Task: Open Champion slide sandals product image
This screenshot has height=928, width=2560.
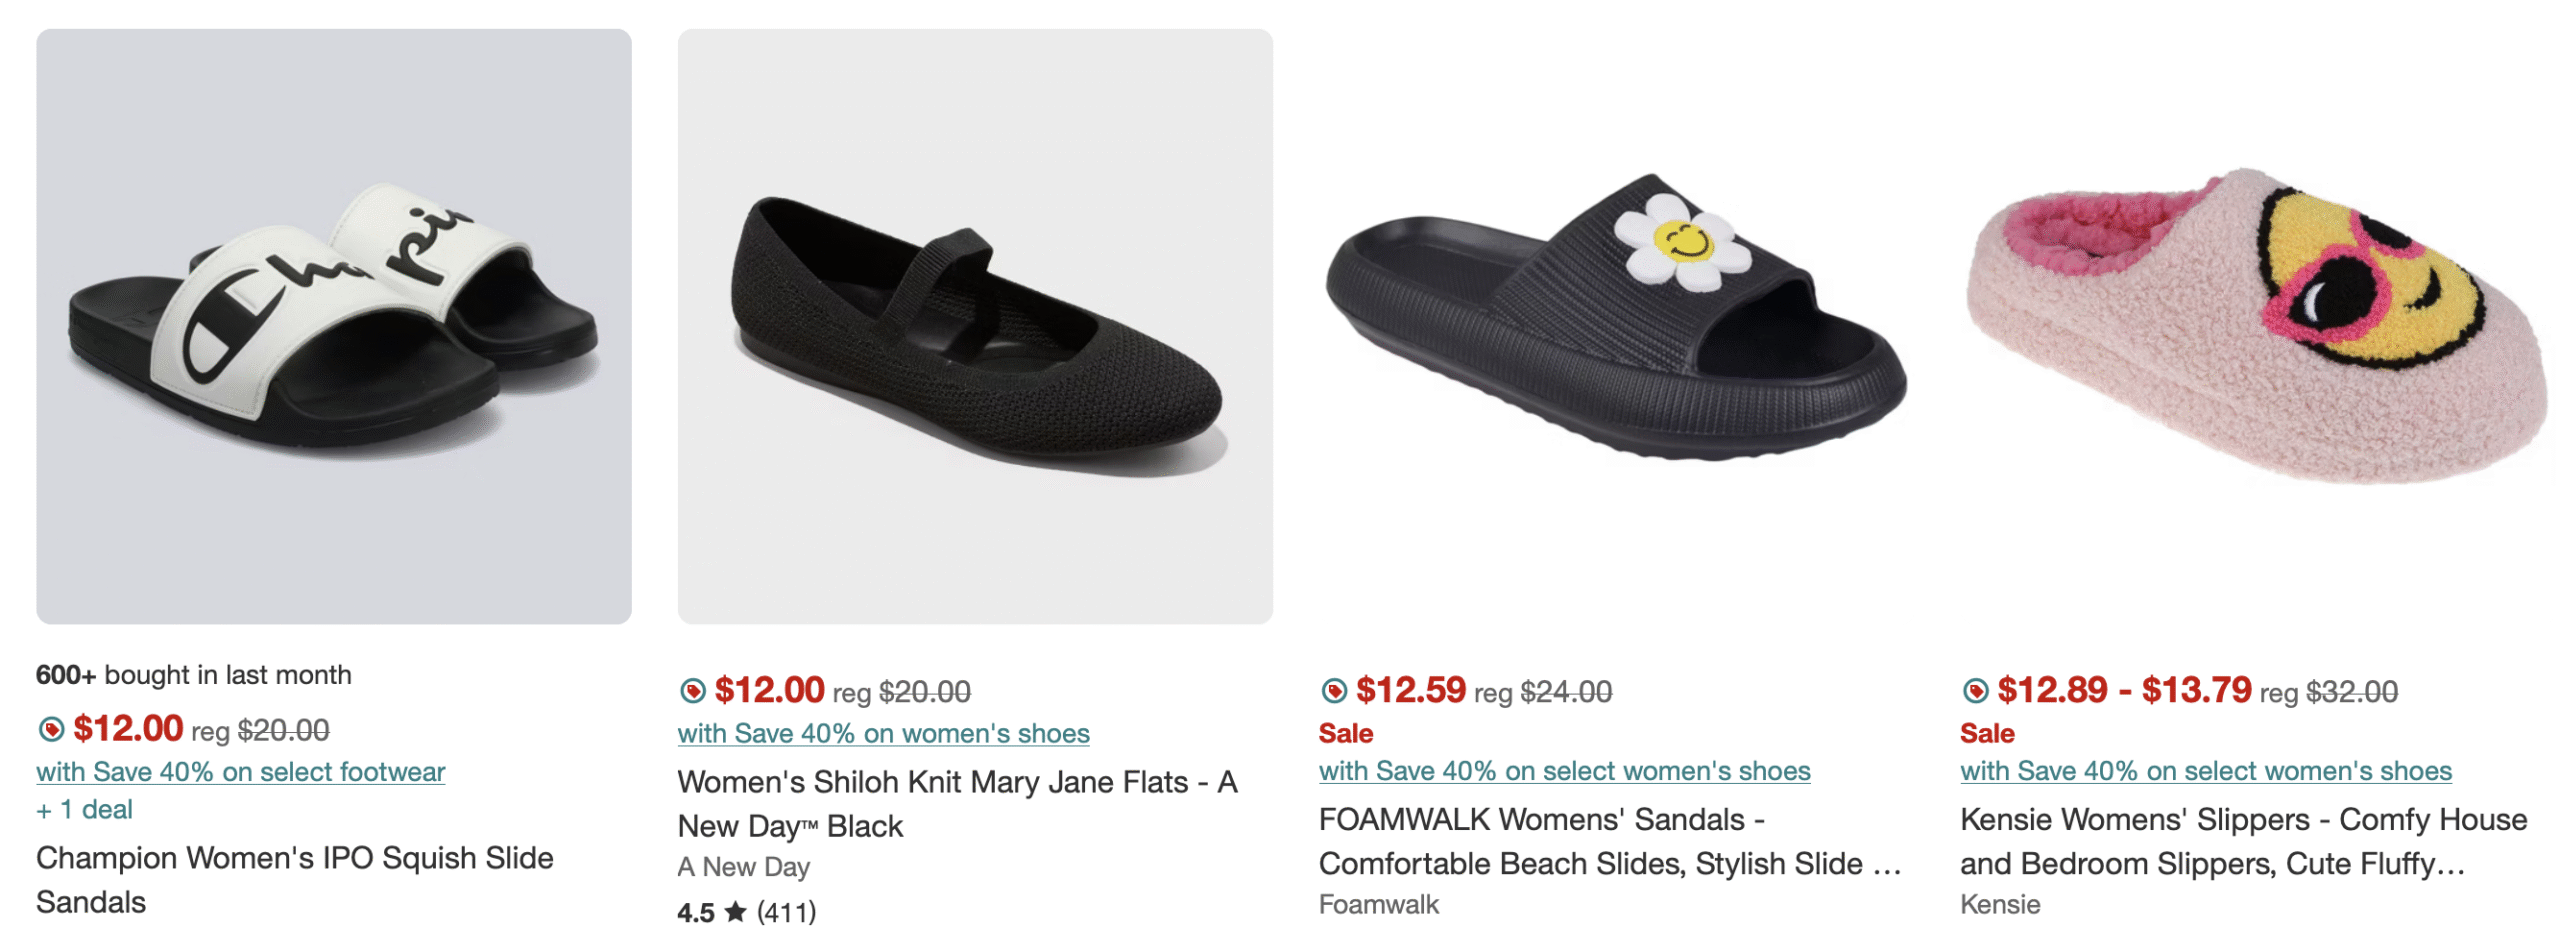Action: 333,326
